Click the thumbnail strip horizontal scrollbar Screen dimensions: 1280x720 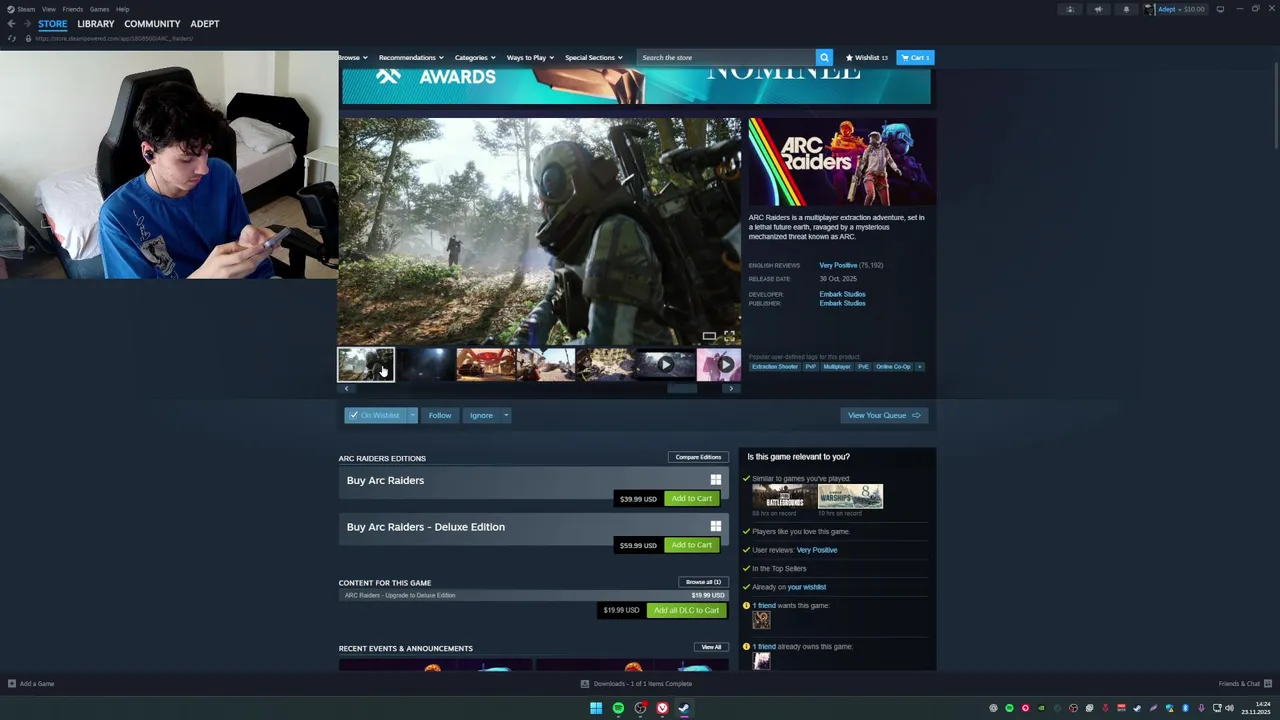tap(682, 388)
